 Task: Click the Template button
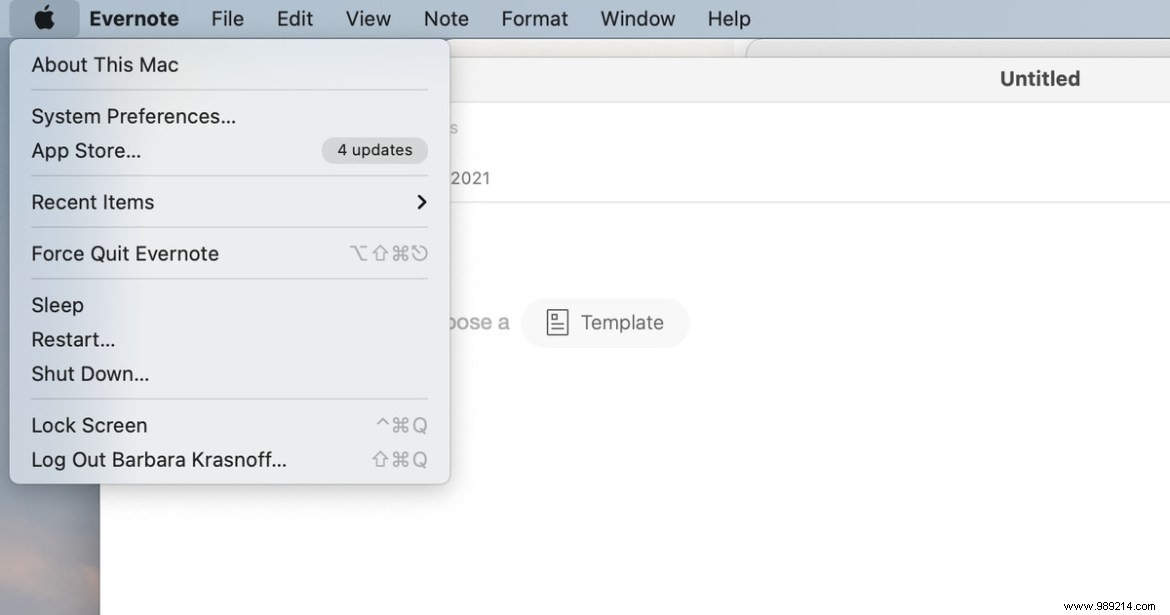tap(605, 322)
